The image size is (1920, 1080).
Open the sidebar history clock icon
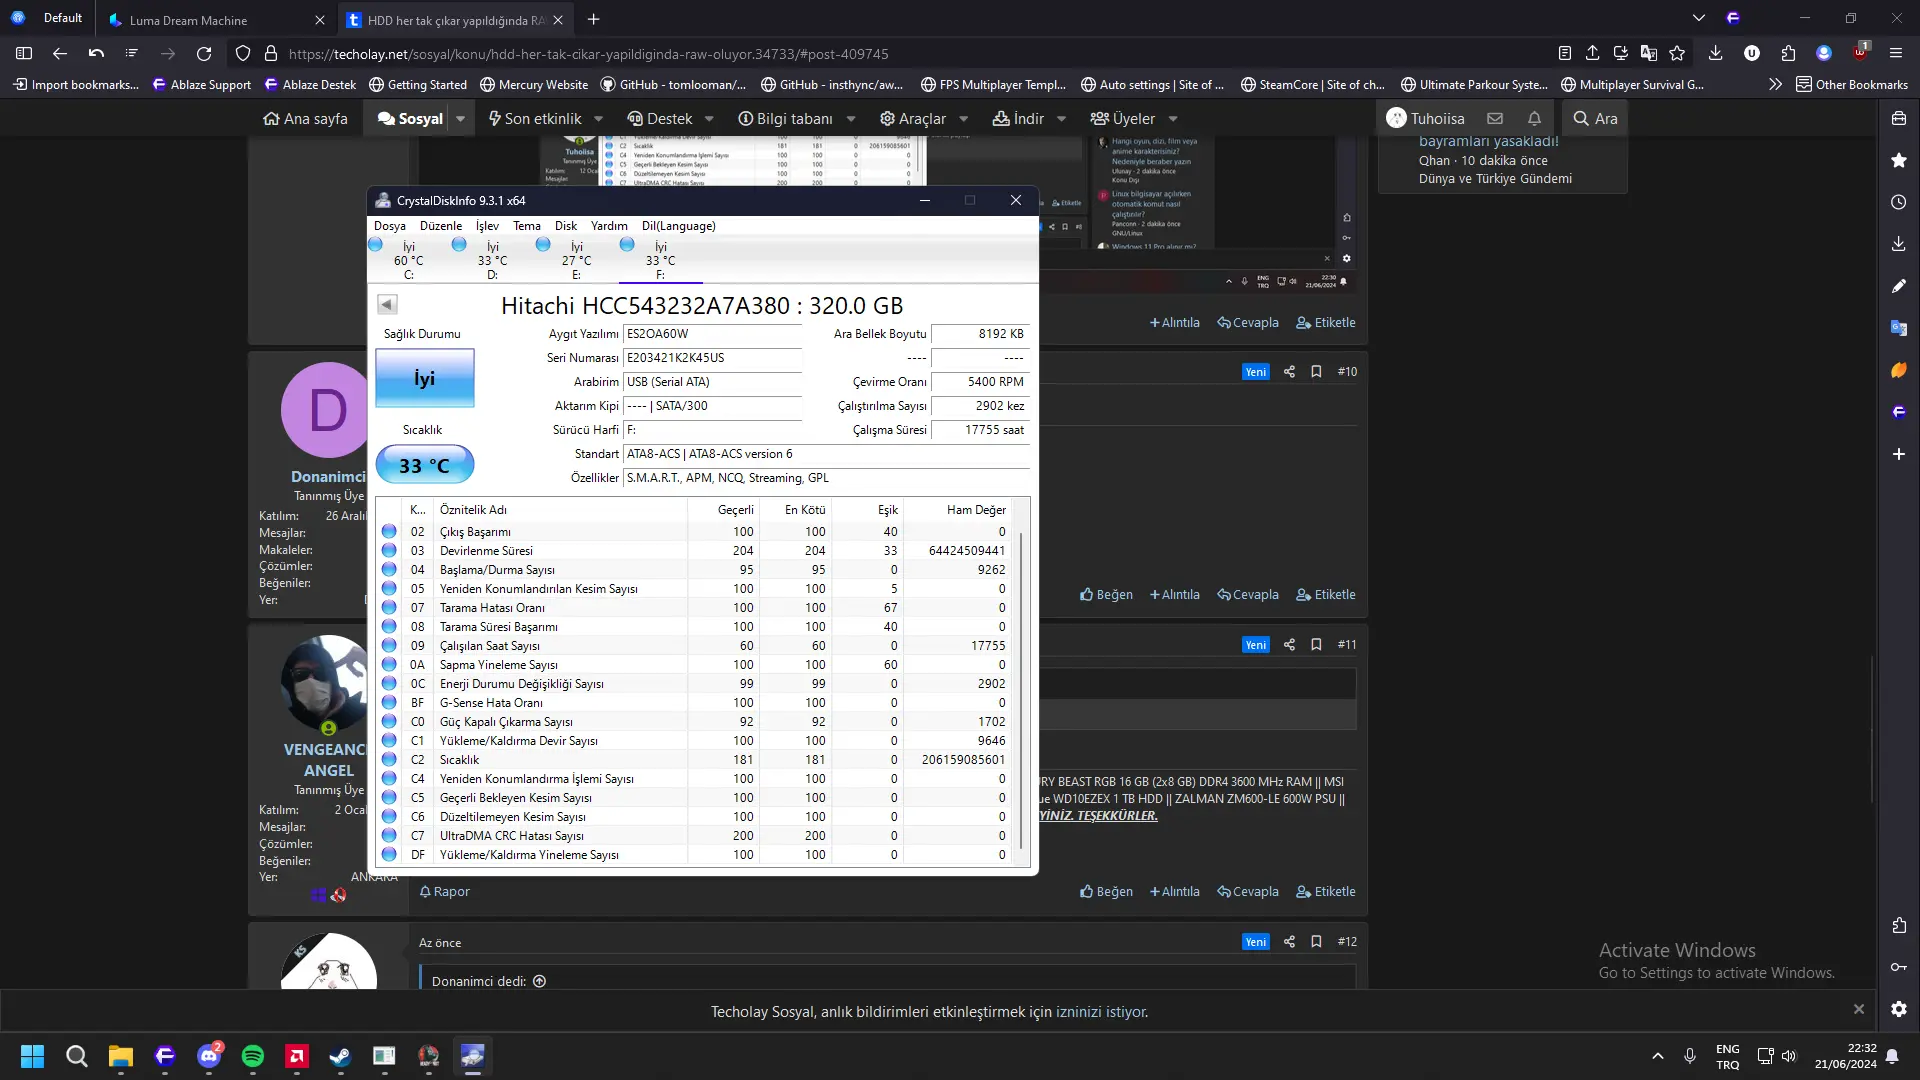coord(1899,202)
